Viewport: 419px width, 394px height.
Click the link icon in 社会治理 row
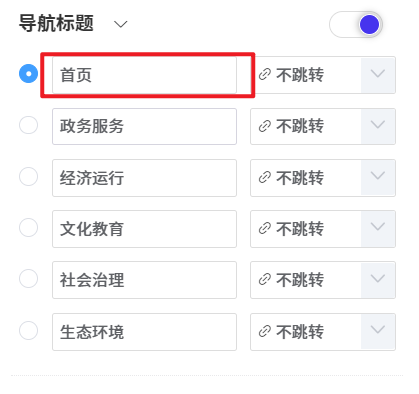click(265, 280)
